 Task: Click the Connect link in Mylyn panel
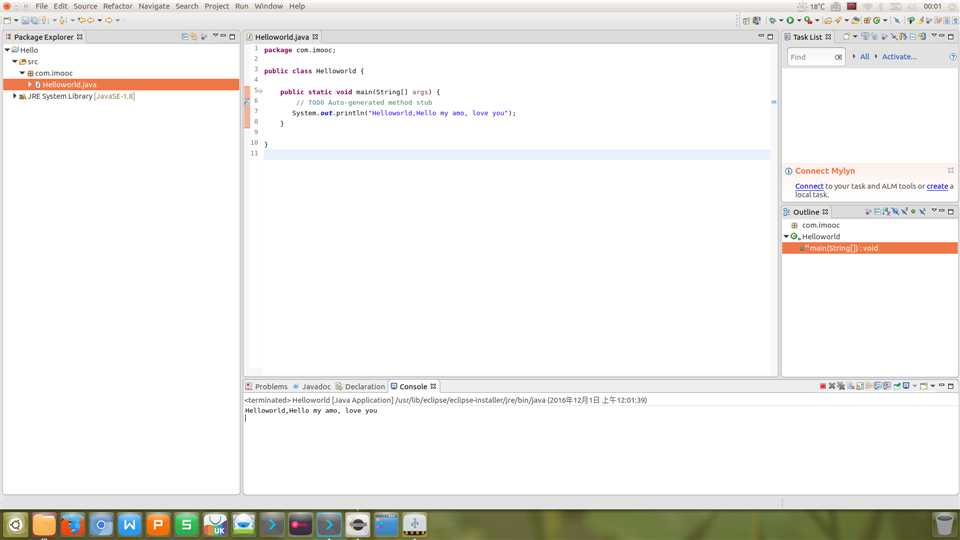coord(809,186)
